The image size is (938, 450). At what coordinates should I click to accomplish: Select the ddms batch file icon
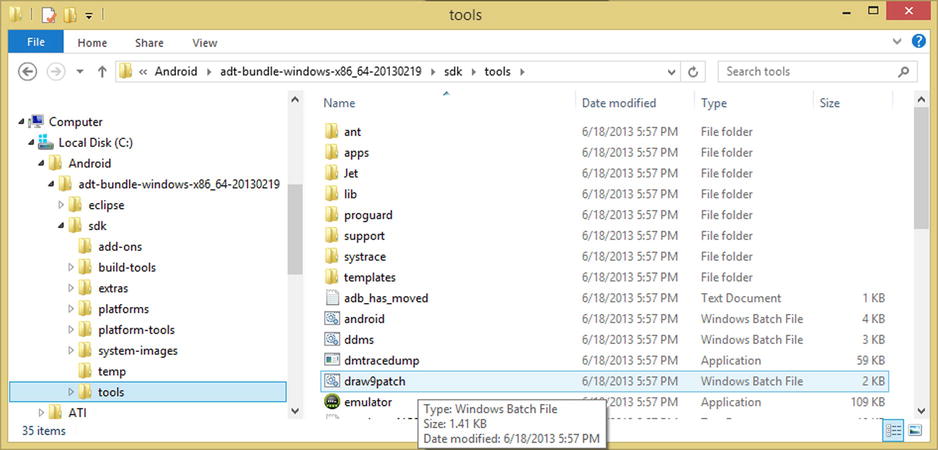click(x=331, y=340)
